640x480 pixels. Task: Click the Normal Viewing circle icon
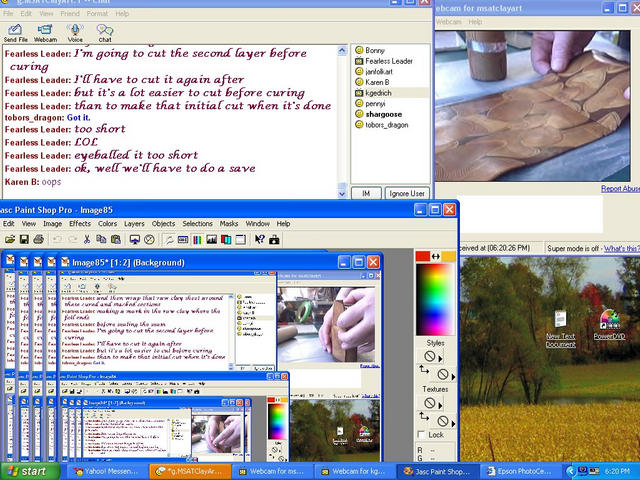(x=149, y=240)
